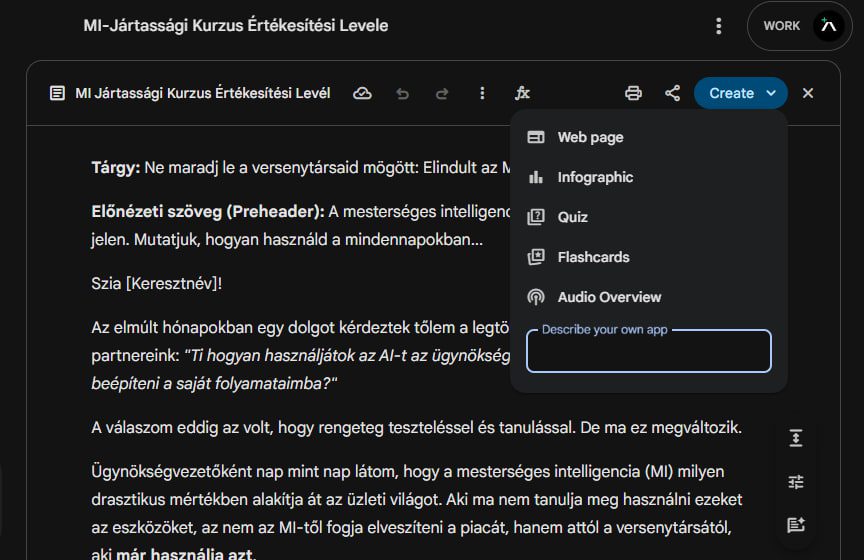This screenshot has height=560, width=864.
Task: Click the suggest edits icon
Action: coord(796,525)
